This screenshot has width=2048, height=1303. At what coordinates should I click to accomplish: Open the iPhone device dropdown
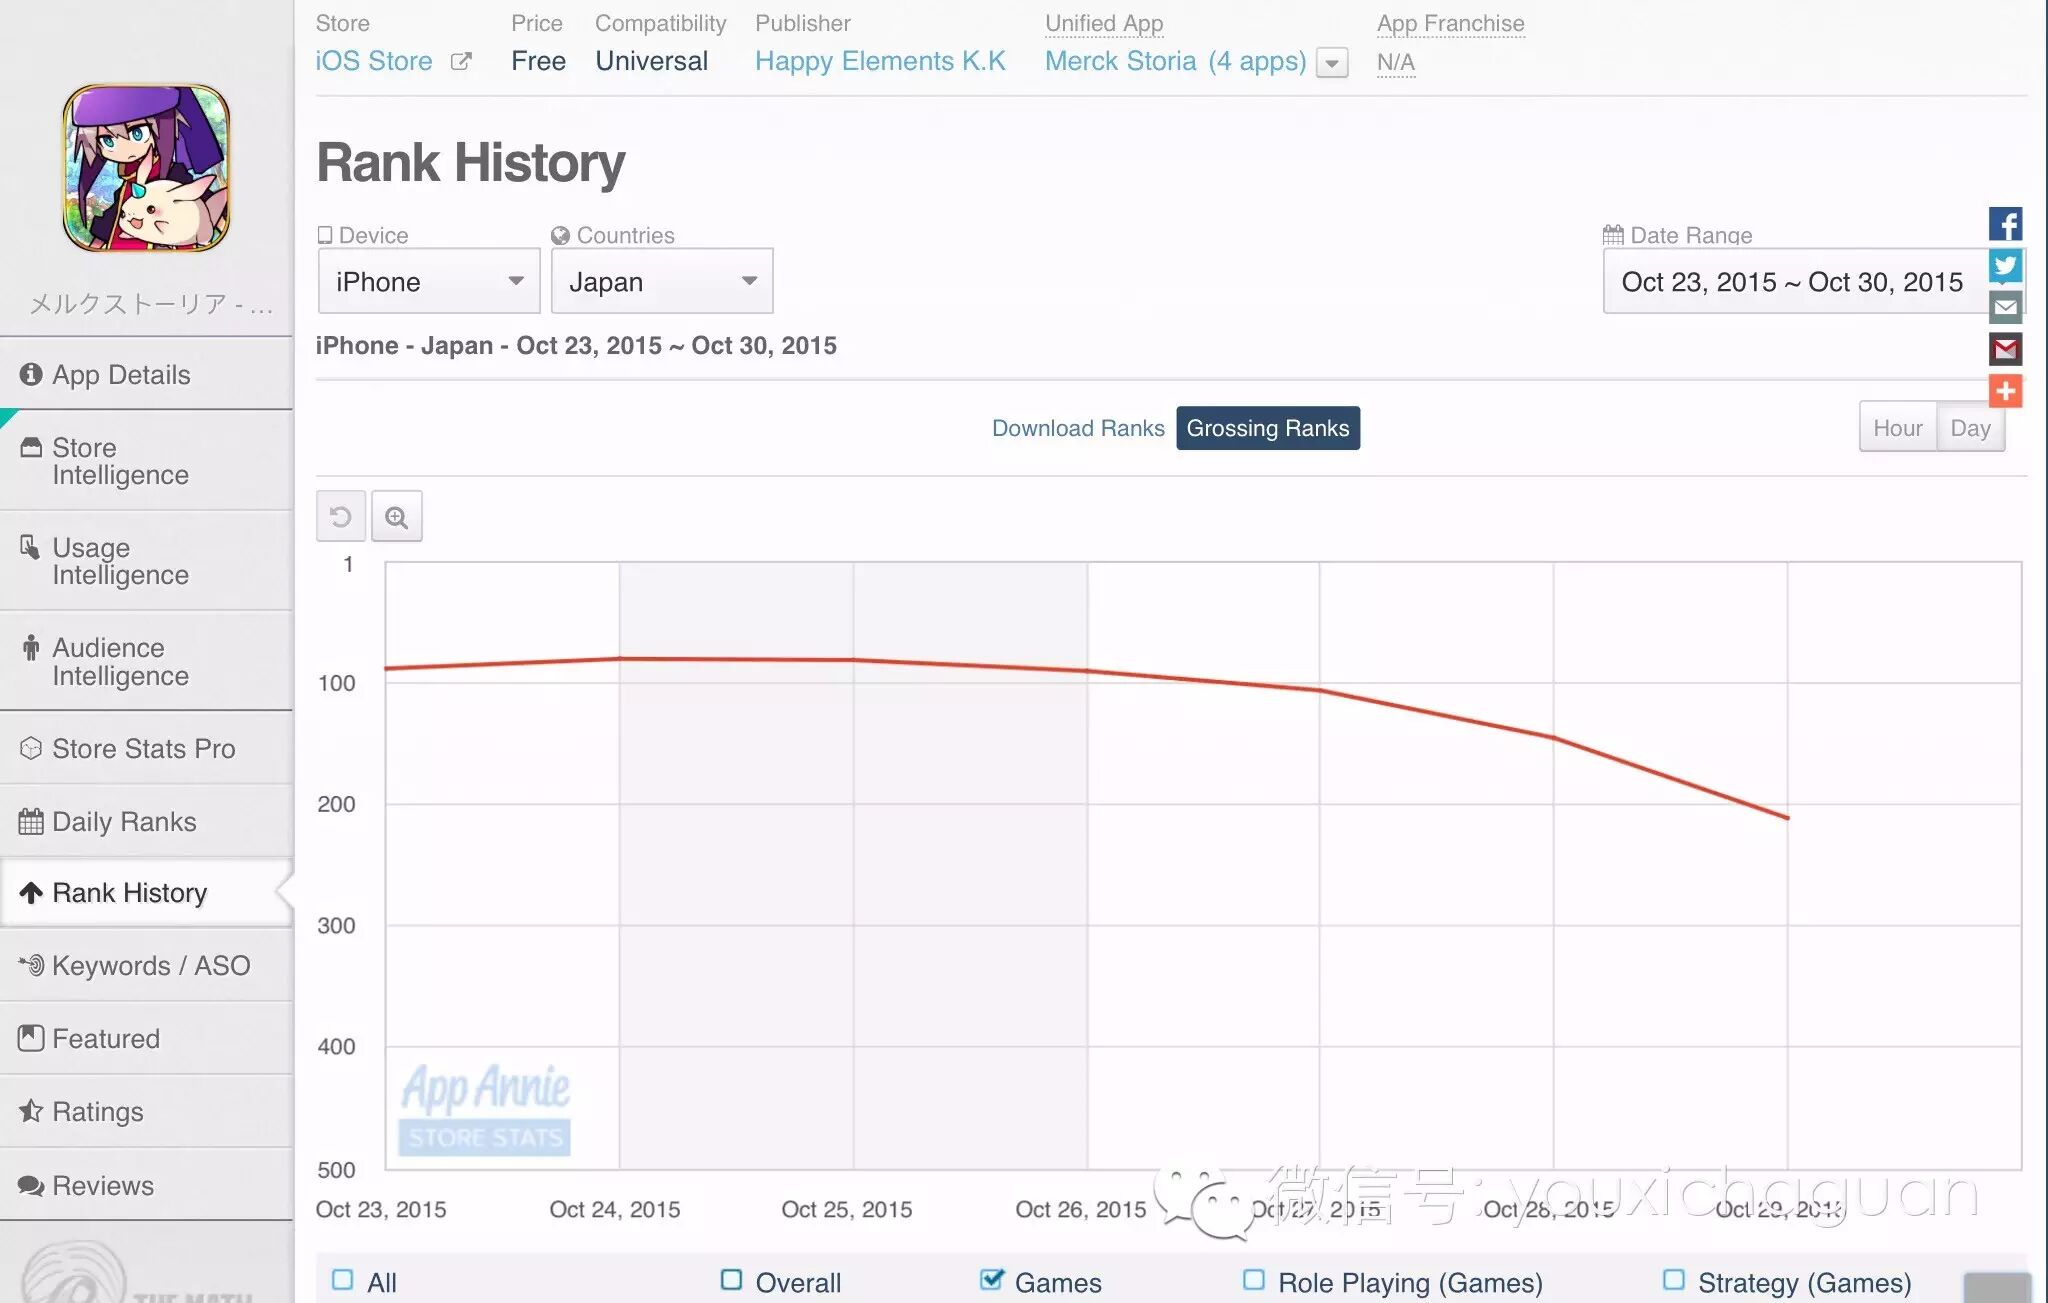pyautogui.click(x=429, y=282)
